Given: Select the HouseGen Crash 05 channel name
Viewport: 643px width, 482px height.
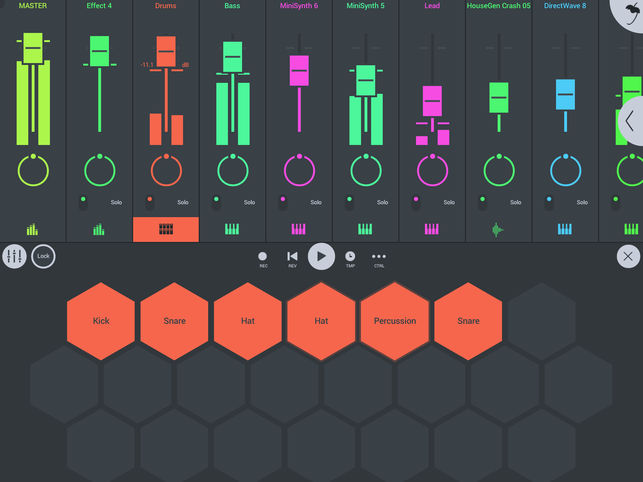Looking at the screenshot, I should click(499, 6).
